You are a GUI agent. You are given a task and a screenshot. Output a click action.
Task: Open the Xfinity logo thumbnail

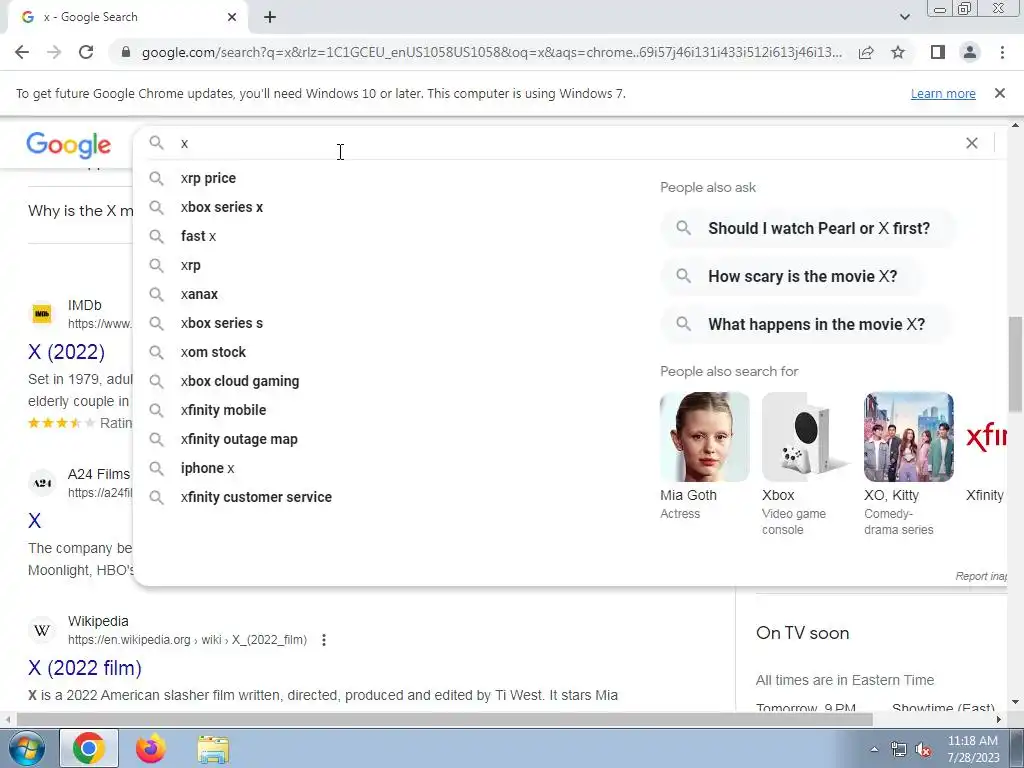986,437
